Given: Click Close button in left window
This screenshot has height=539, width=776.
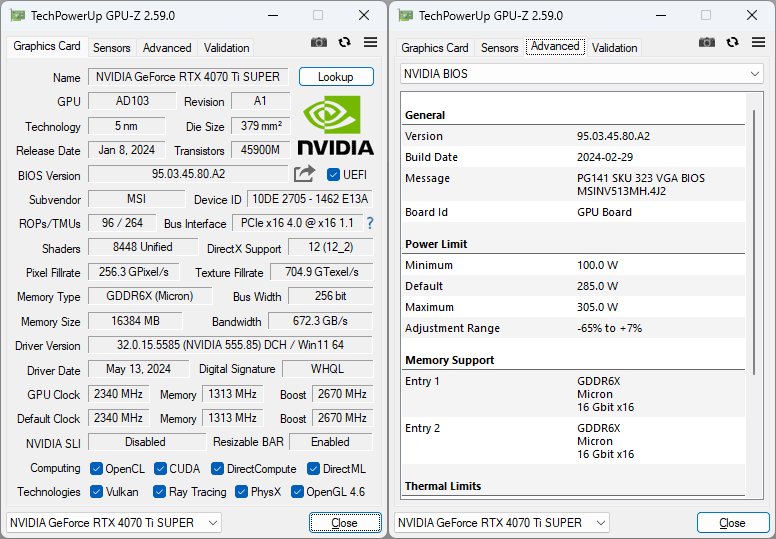Looking at the screenshot, I should click(x=345, y=523).
